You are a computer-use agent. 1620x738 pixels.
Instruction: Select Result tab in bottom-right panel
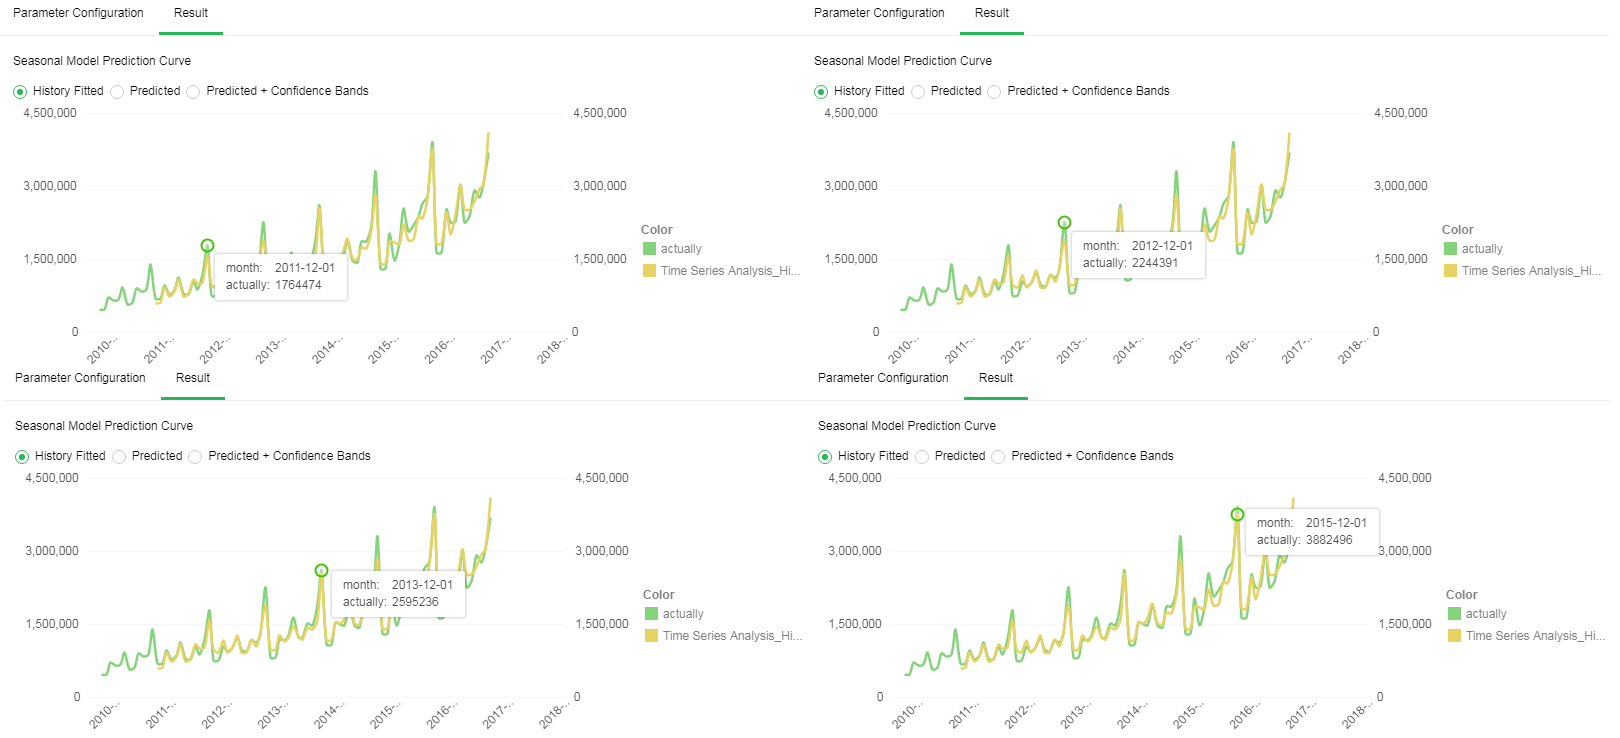coord(996,378)
